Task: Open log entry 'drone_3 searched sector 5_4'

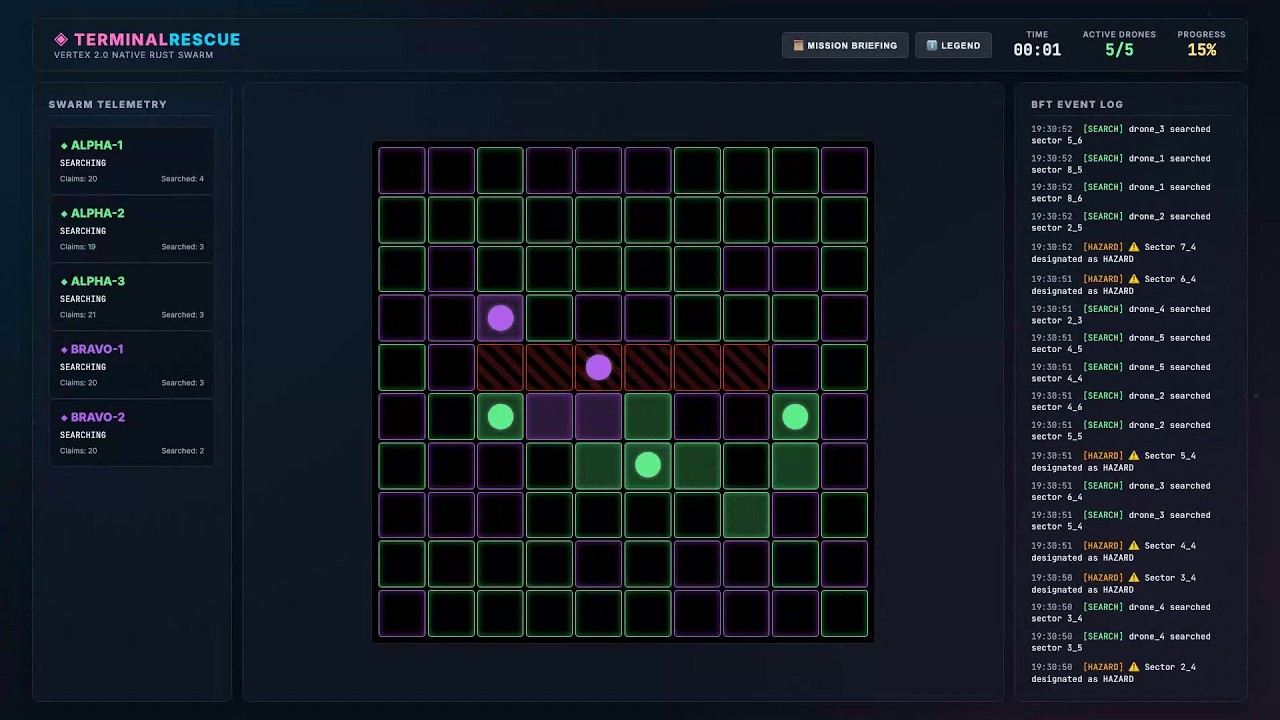Action: point(1121,521)
